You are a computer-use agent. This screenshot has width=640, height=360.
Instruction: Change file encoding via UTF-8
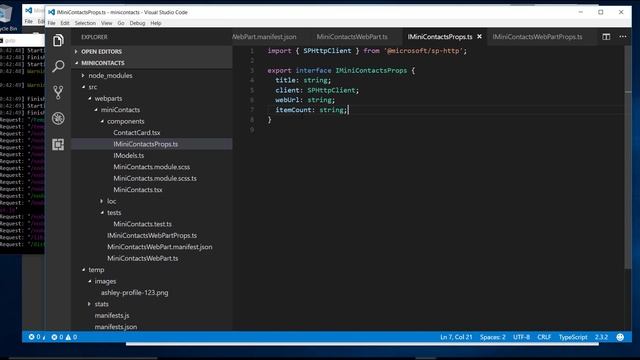[x=521, y=337]
